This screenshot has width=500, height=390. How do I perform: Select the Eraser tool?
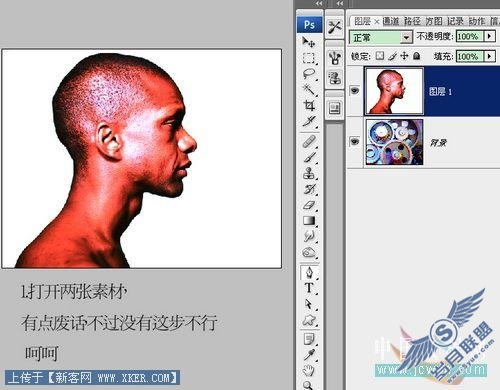[x=309, y=205]
